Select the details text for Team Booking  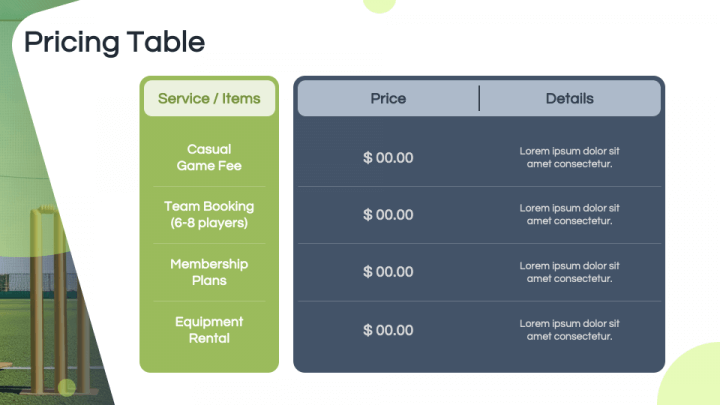pyautogui.click(x=569, y=215)
